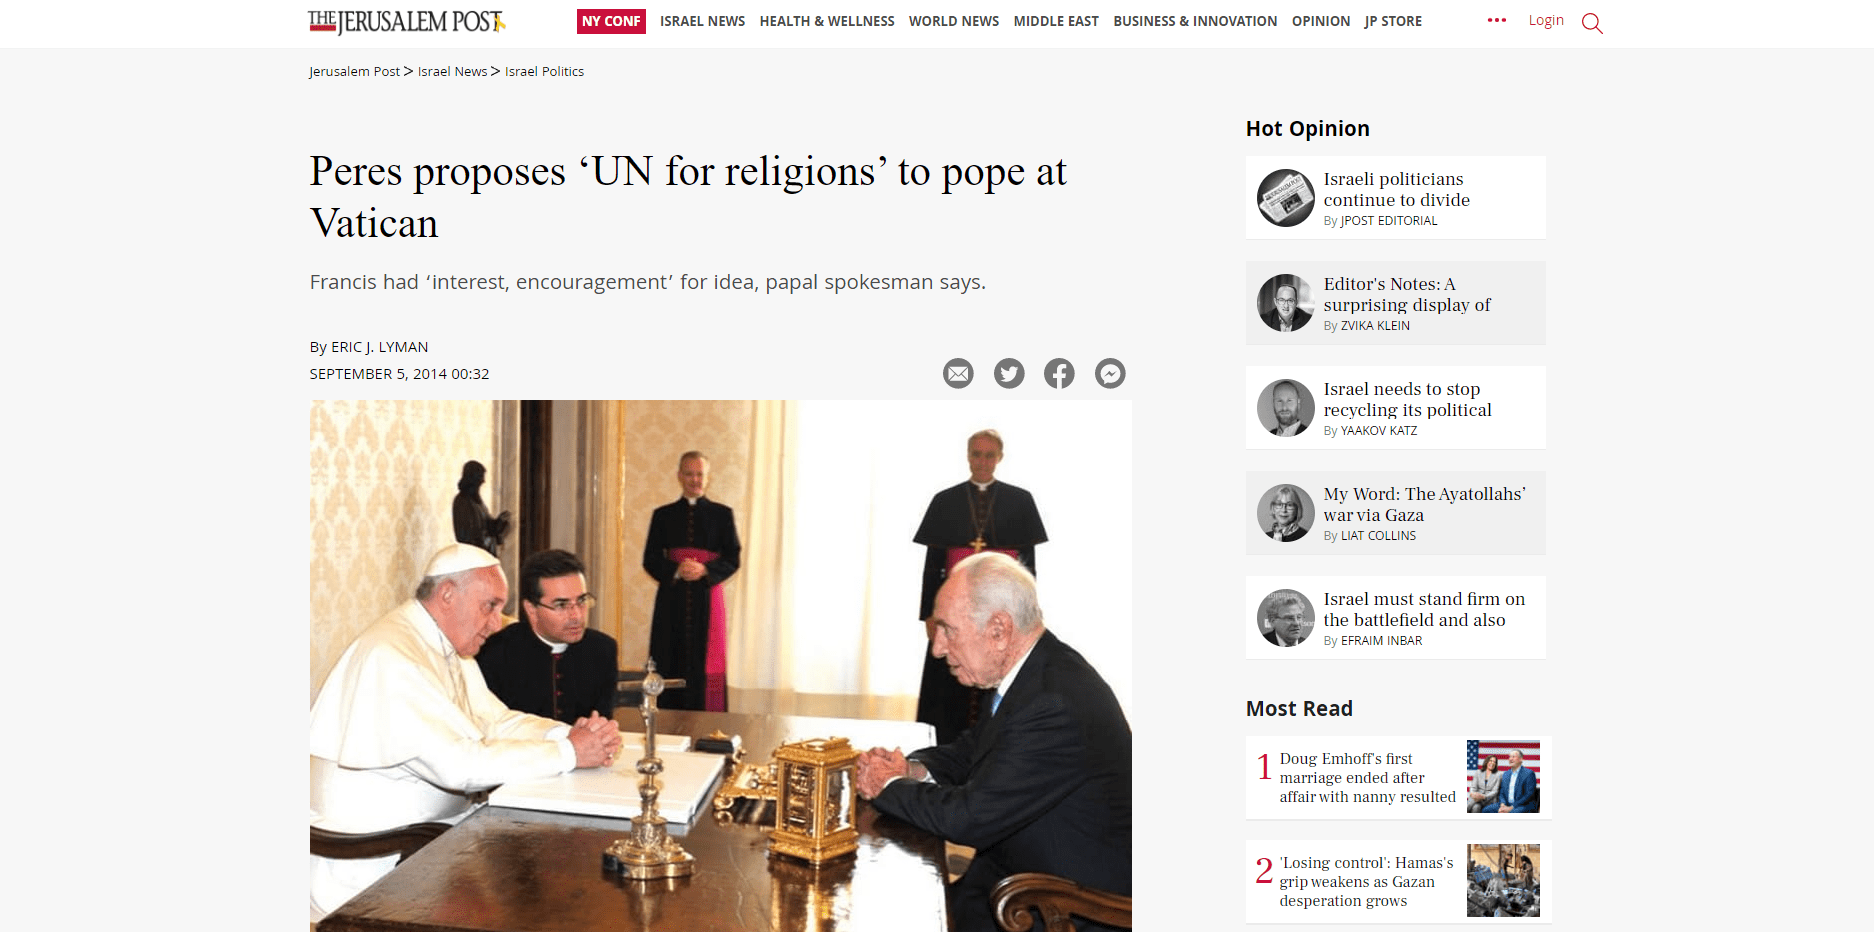Go to Jerusalem Post logo homepage
Image resolution: width=1874 pixels, height=932 pixels.
coord(407,21)
